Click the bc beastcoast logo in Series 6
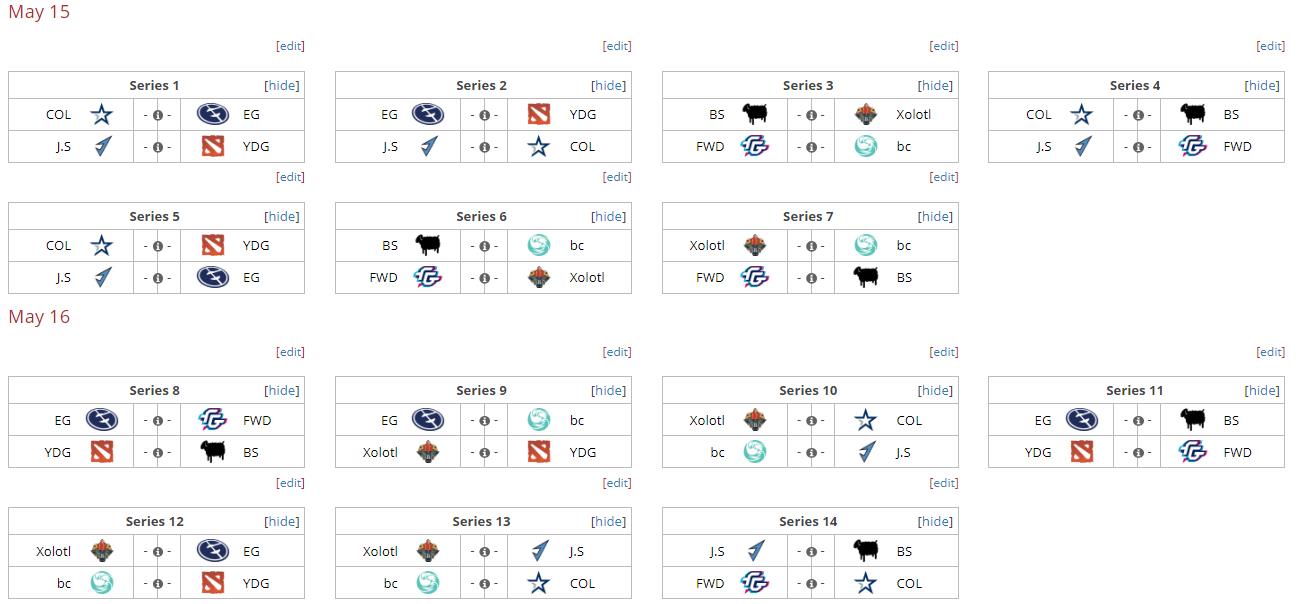Screen dimensions: 1309x604 coord(539,246)
